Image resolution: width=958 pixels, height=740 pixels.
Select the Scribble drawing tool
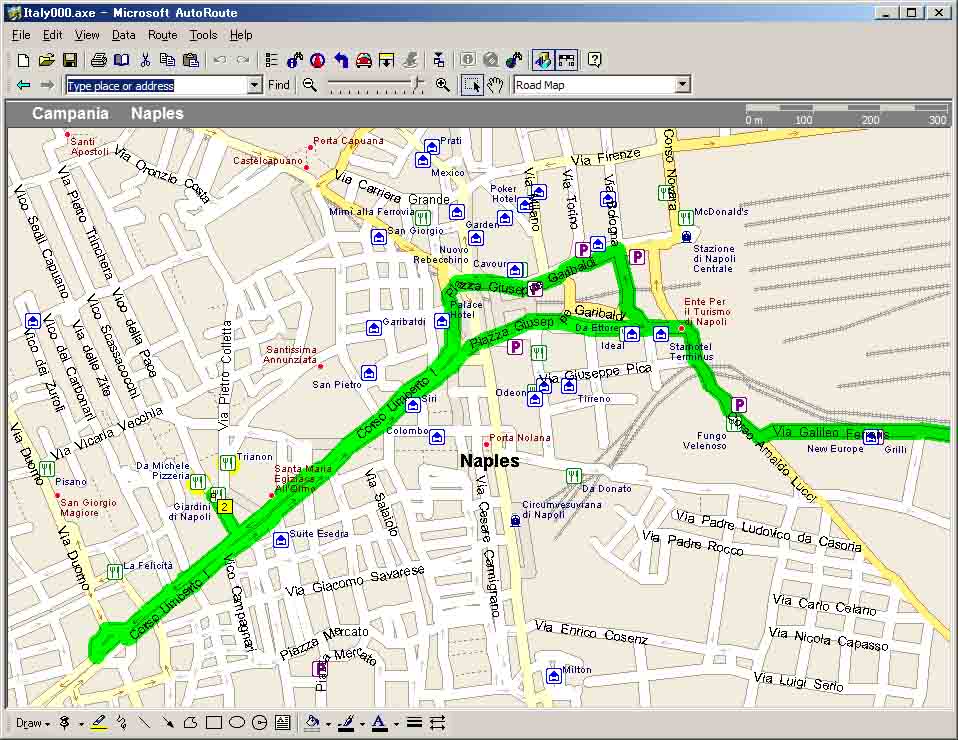pyautogui.click(x=122, y=724)
